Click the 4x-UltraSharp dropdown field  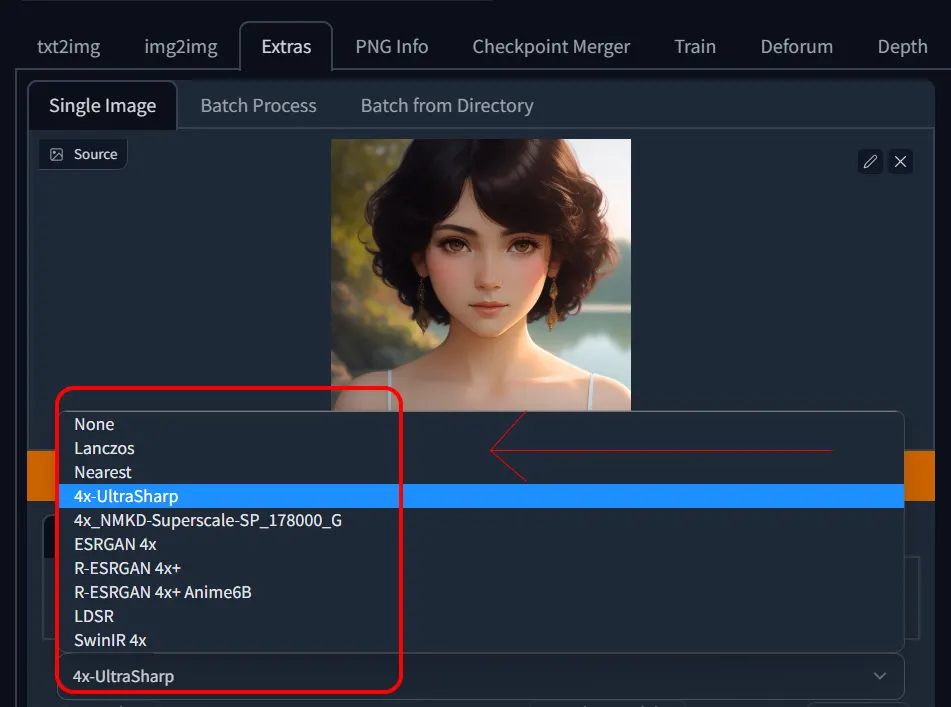tap(482, 676)
